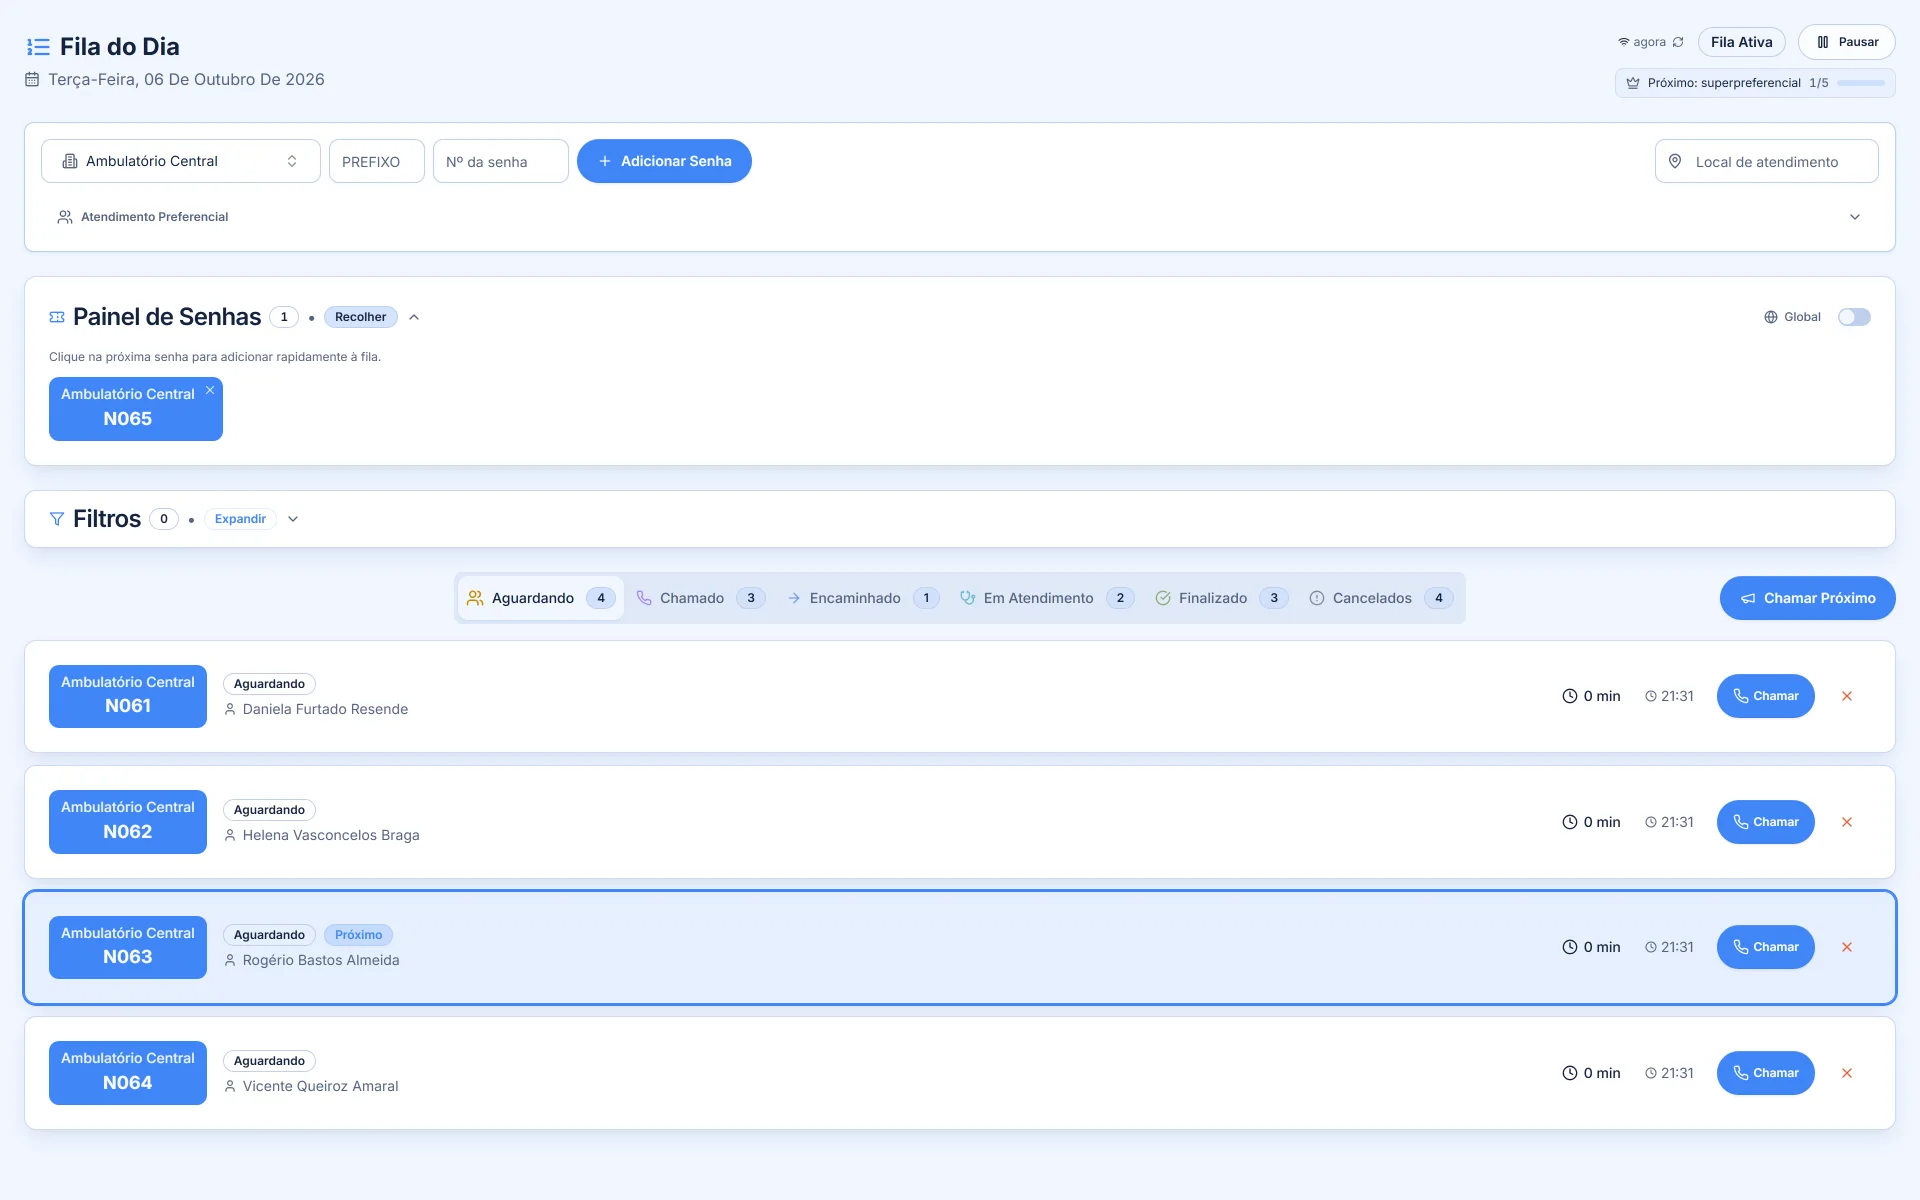
Task: Click the refresh icon next to agora
Action: coord(1678,42)
